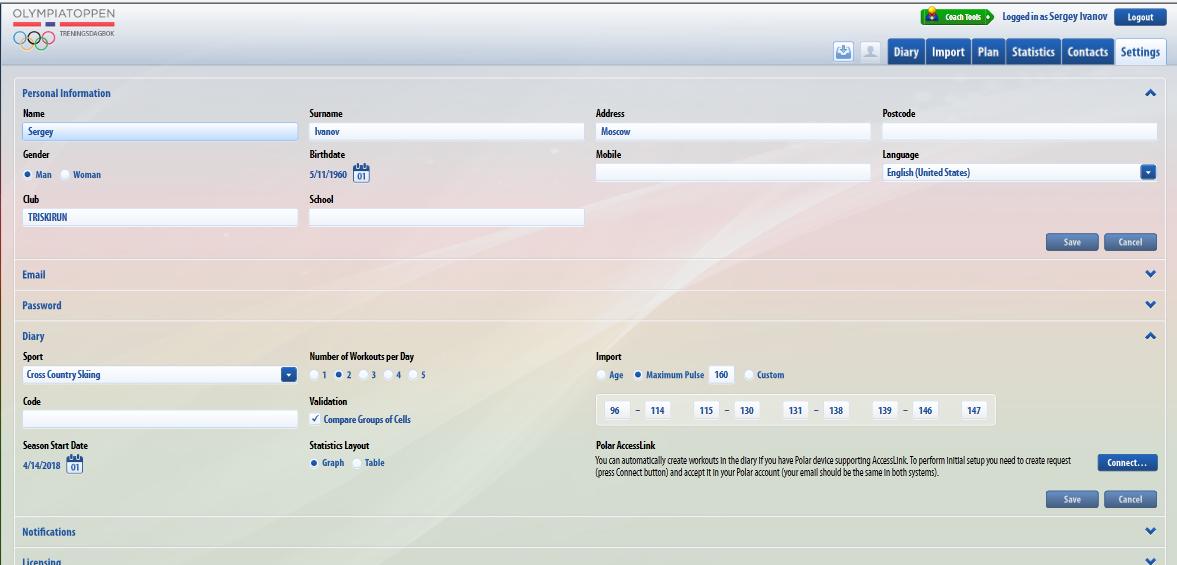1177x565 pixels.
Task: Click the School input field
Action: pyautogui.click(x=447, y=218)
